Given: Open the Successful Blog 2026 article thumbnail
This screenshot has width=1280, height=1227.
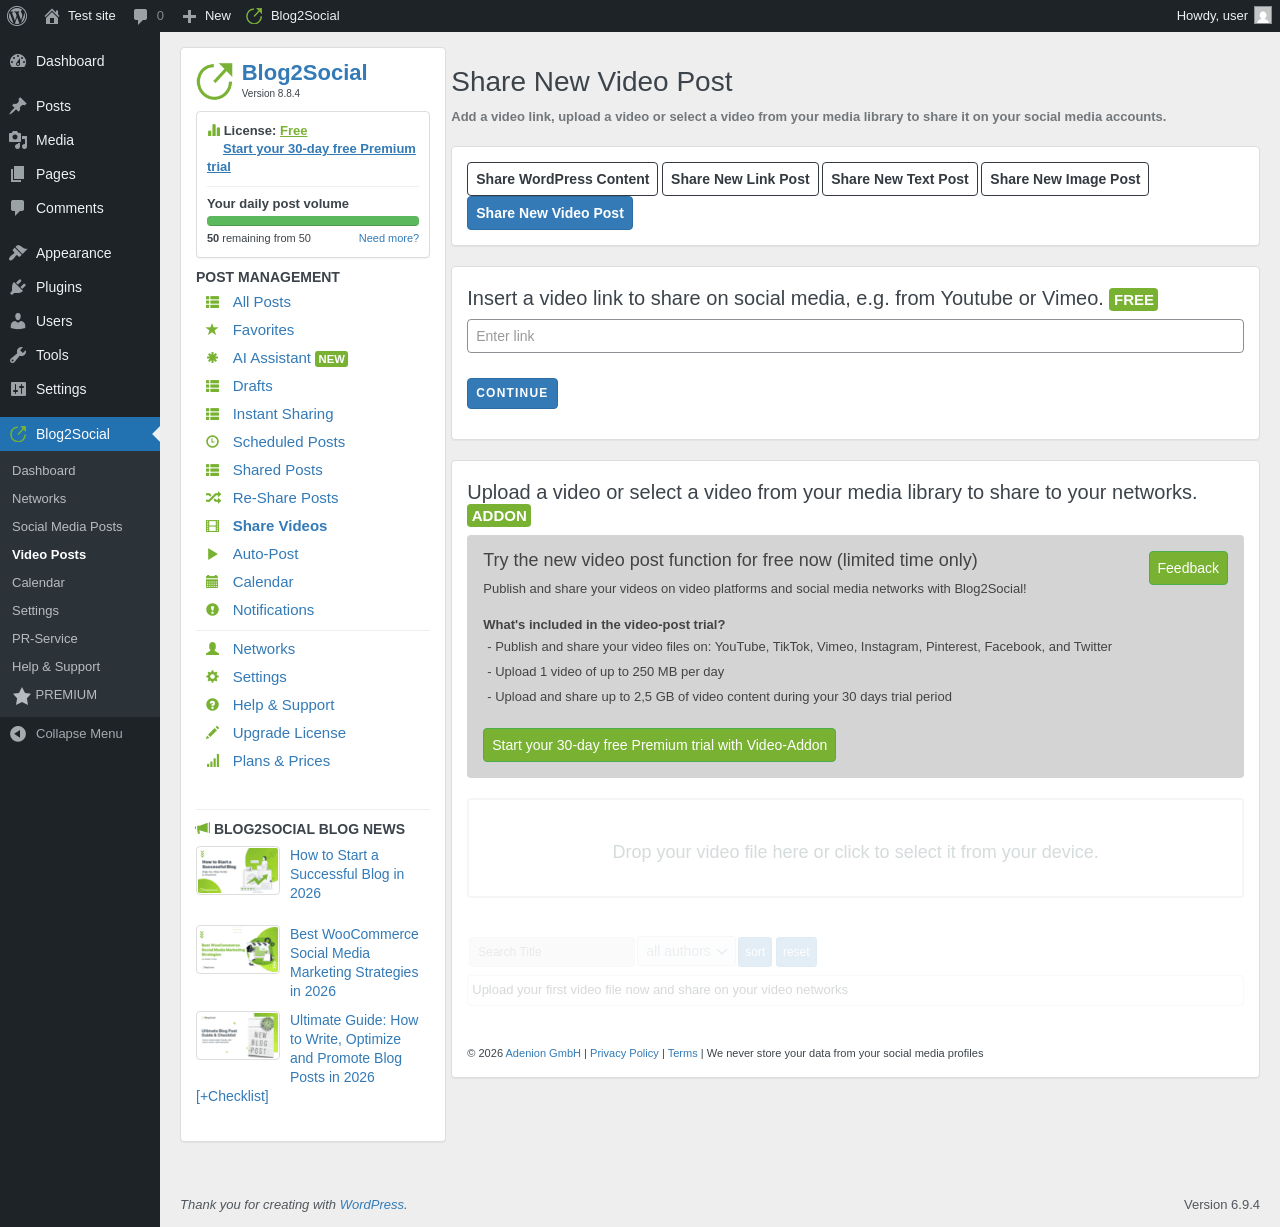Looking at the screenshot, I should tap(238, 871).
